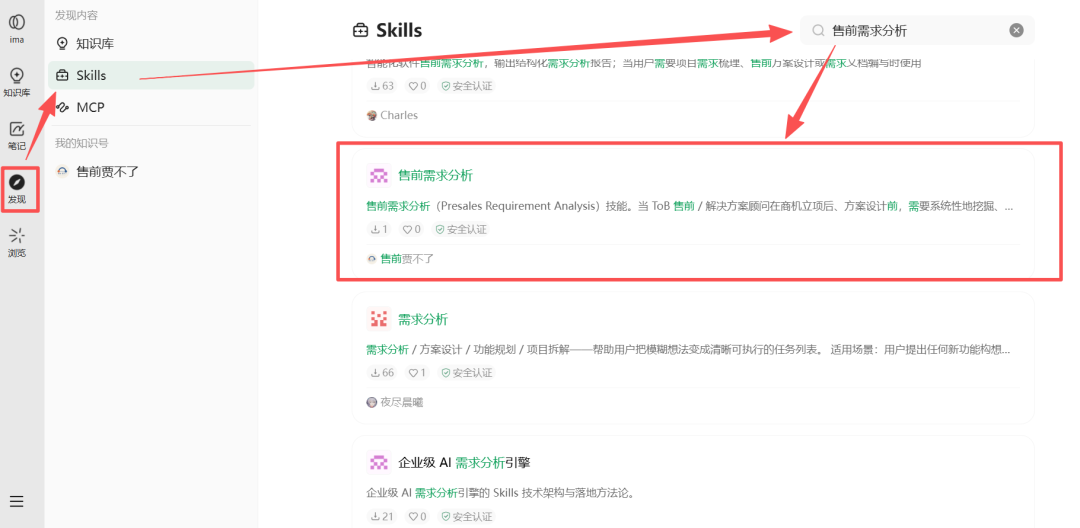This screenshot has width=1080, height=528.
Task: Click download count 21 on 企业级 card
Action: tap(382, 516)
